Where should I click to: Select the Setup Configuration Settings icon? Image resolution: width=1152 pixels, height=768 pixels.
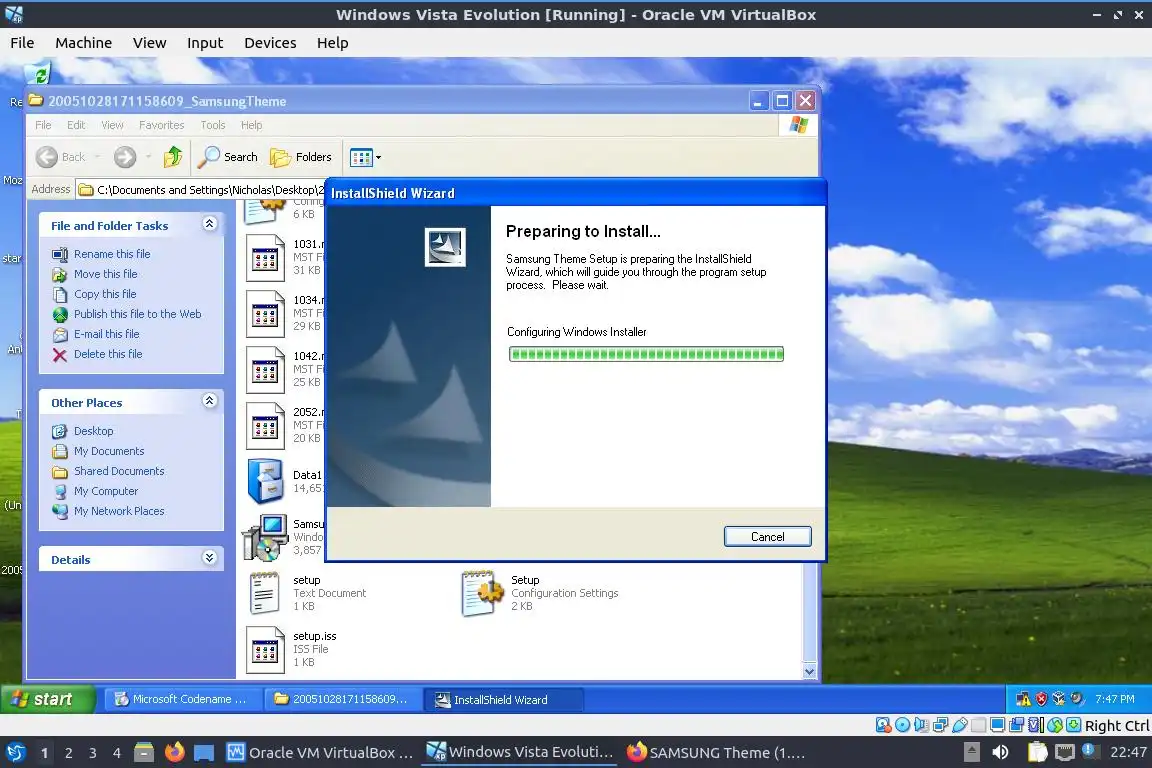coord(483,593)
